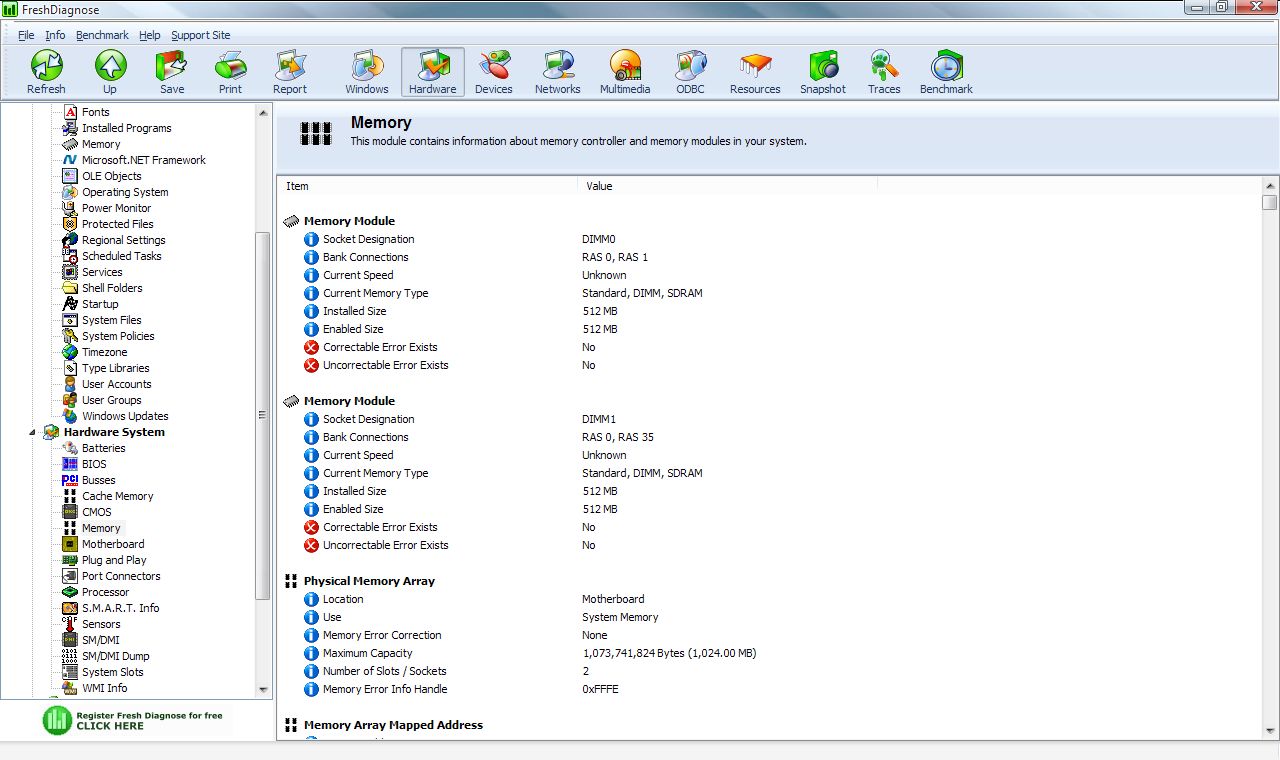Image resolution: width=1280 pixels, height=760 pixels.
Task: Click the Save toolbar icon
Action: (172, 72)
